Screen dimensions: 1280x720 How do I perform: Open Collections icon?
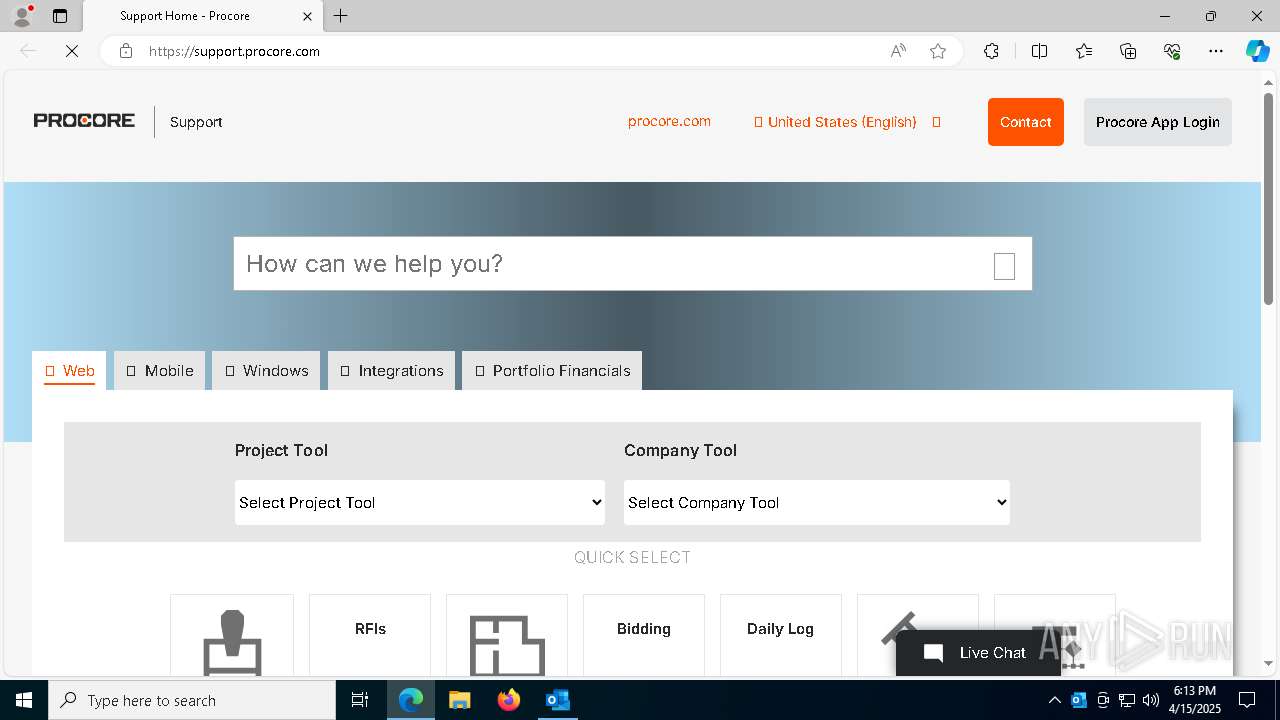click(x=1128, y=51)
